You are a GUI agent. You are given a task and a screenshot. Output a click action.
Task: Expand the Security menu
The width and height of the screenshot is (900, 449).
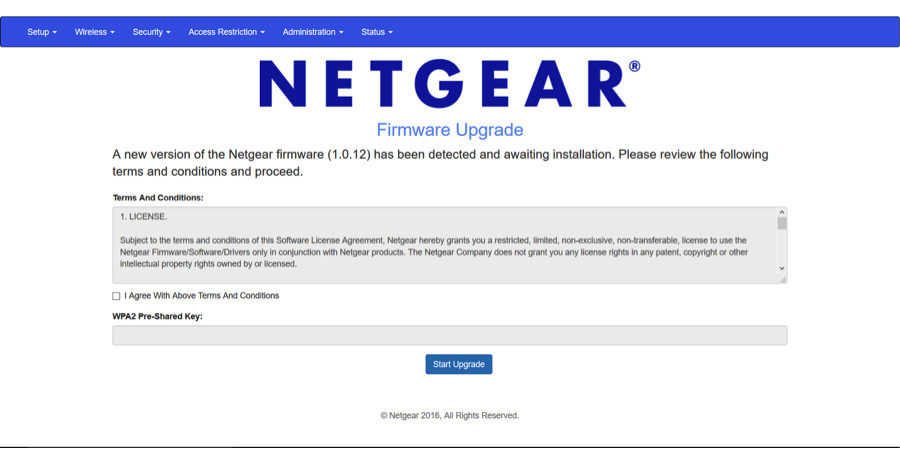click(x=152, y=32)
